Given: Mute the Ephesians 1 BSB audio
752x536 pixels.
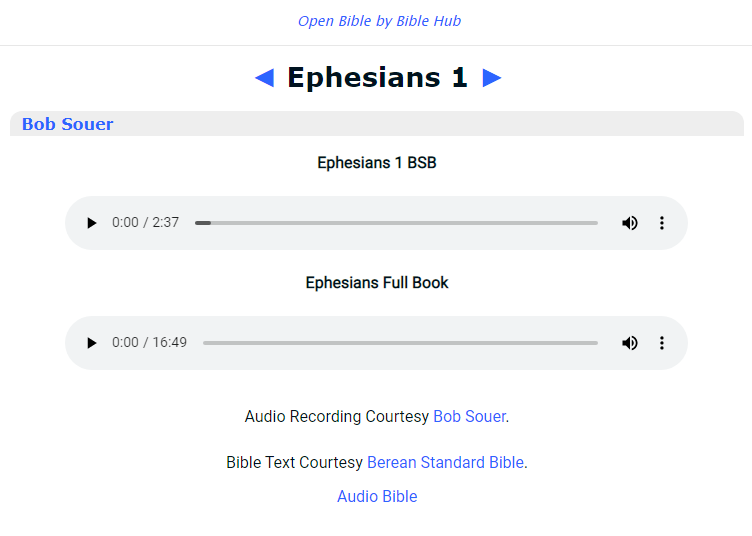Looking at the screenshot, I should (x=629, y=223).
